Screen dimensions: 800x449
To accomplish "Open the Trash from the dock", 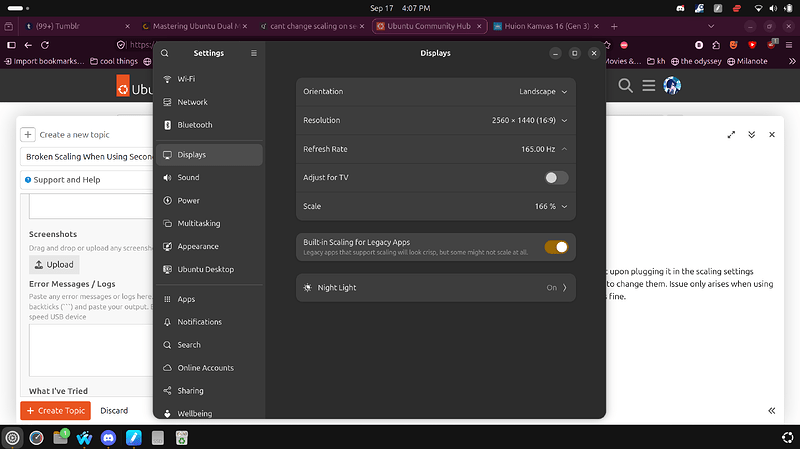I will 182,438.
